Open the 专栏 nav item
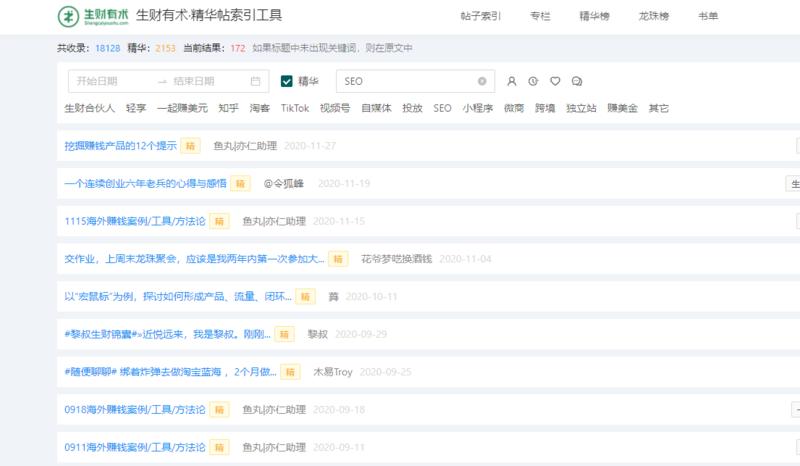This screenshot has width=800, height=466. [x=540, y=16]
